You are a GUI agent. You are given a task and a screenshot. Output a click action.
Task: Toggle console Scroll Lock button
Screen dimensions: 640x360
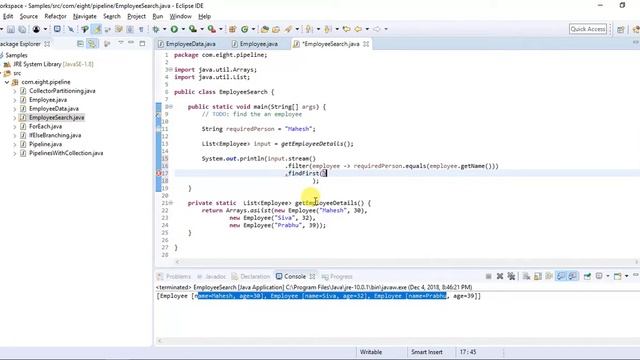[x=538, y=276]
